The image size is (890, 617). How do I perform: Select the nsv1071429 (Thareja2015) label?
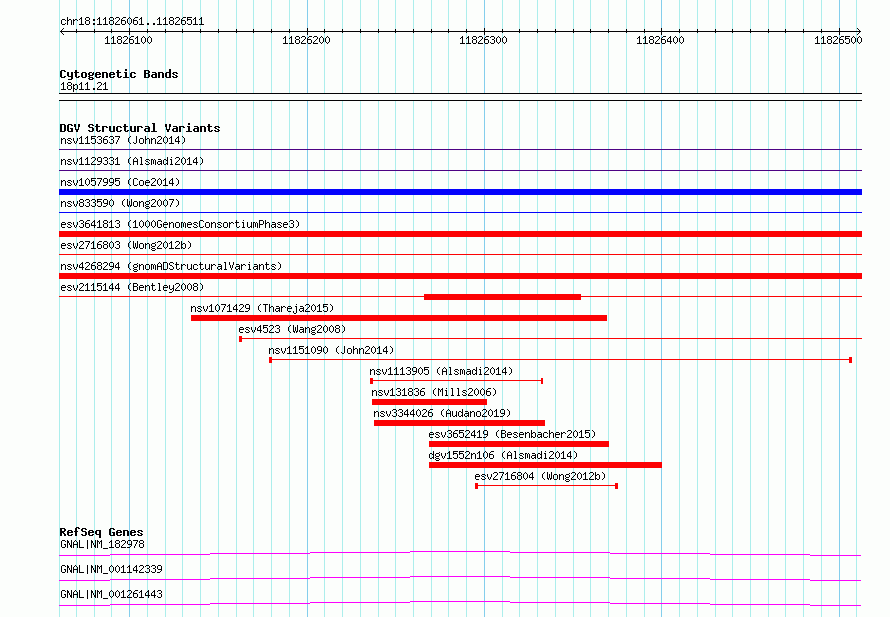262,308
